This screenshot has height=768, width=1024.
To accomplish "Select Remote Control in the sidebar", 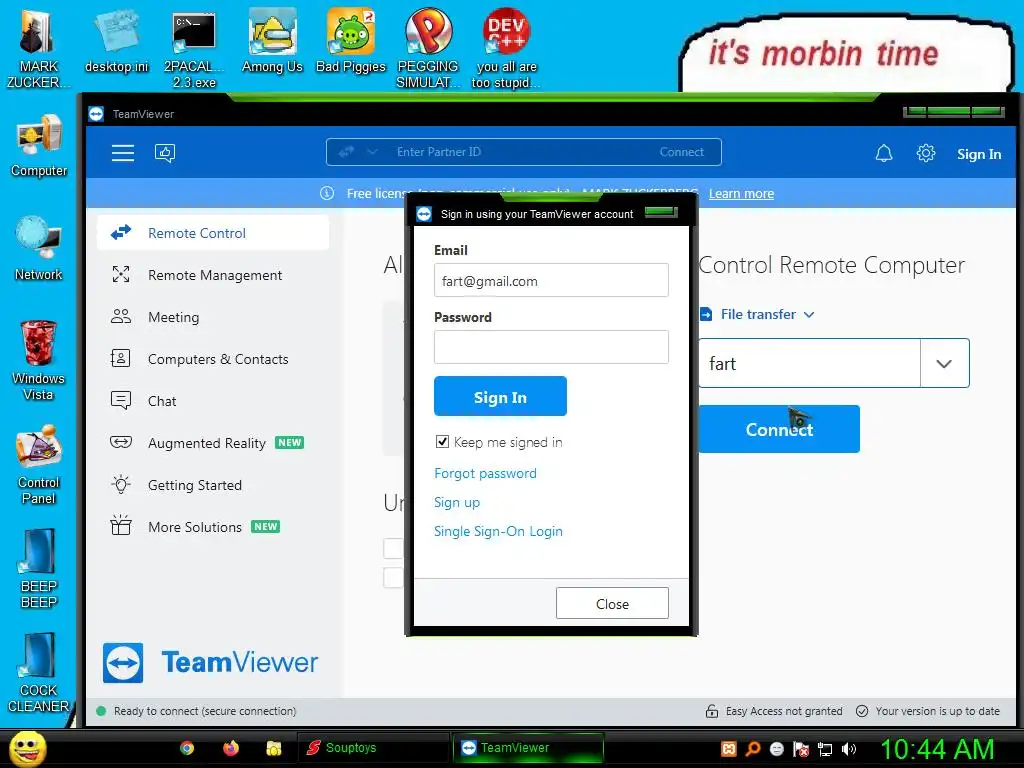I will click(213, 233).
